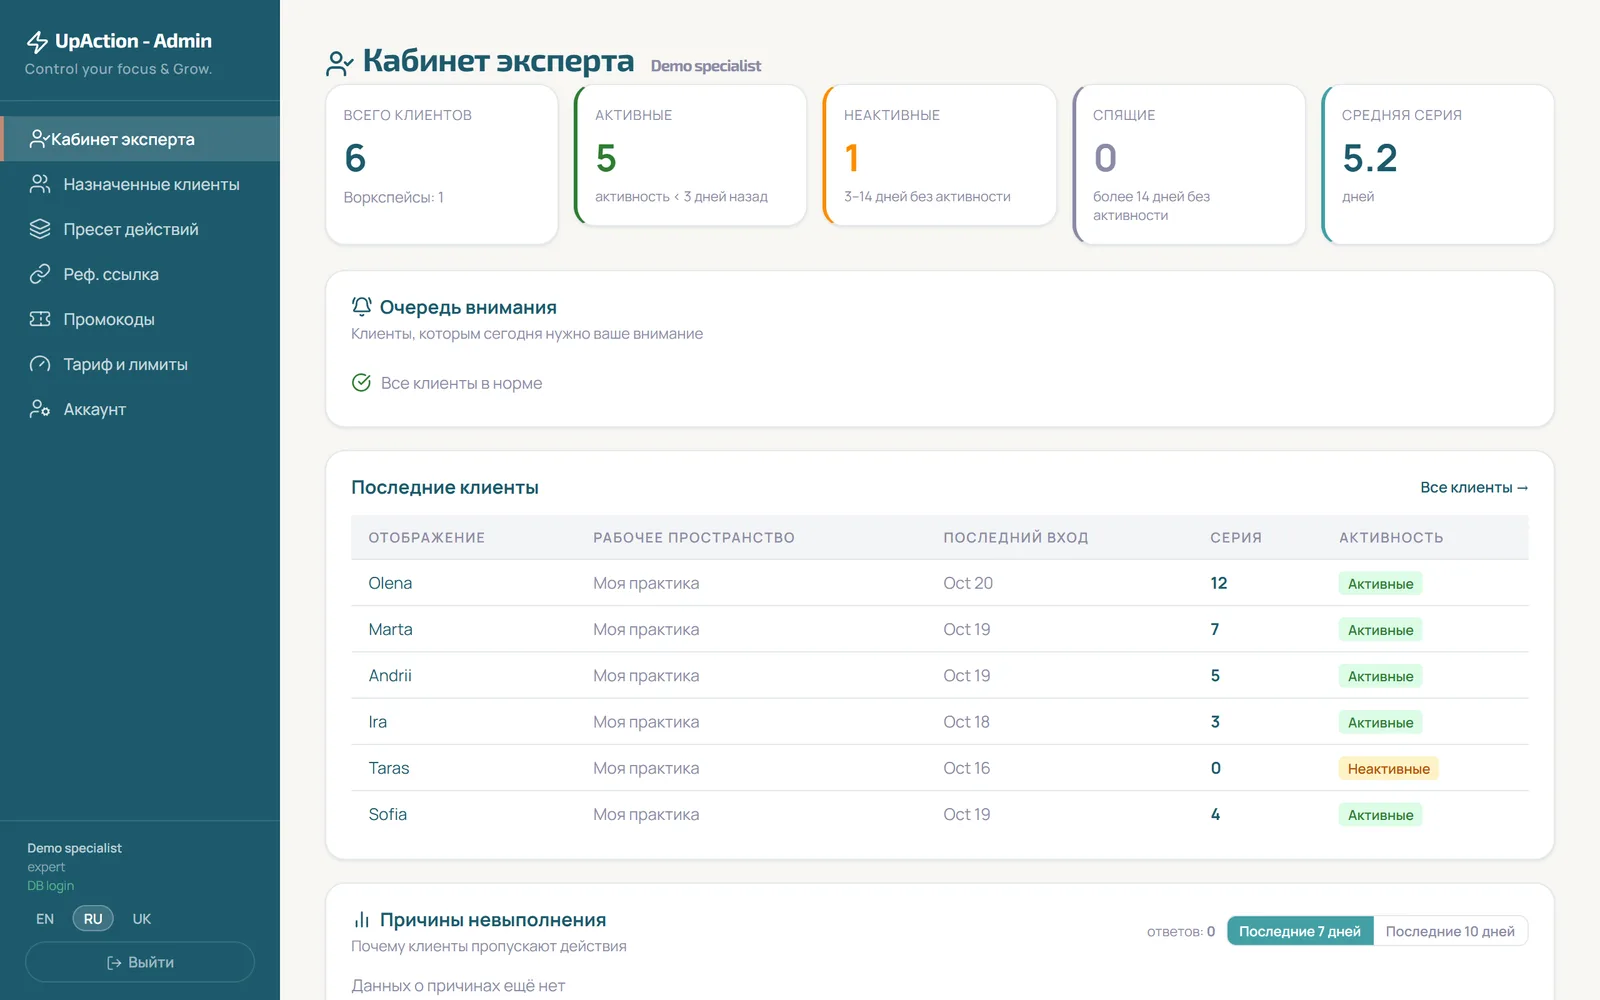Screen dimensions: 1600x1000
Task: Select client name Andrii
Action: [390, 676]
